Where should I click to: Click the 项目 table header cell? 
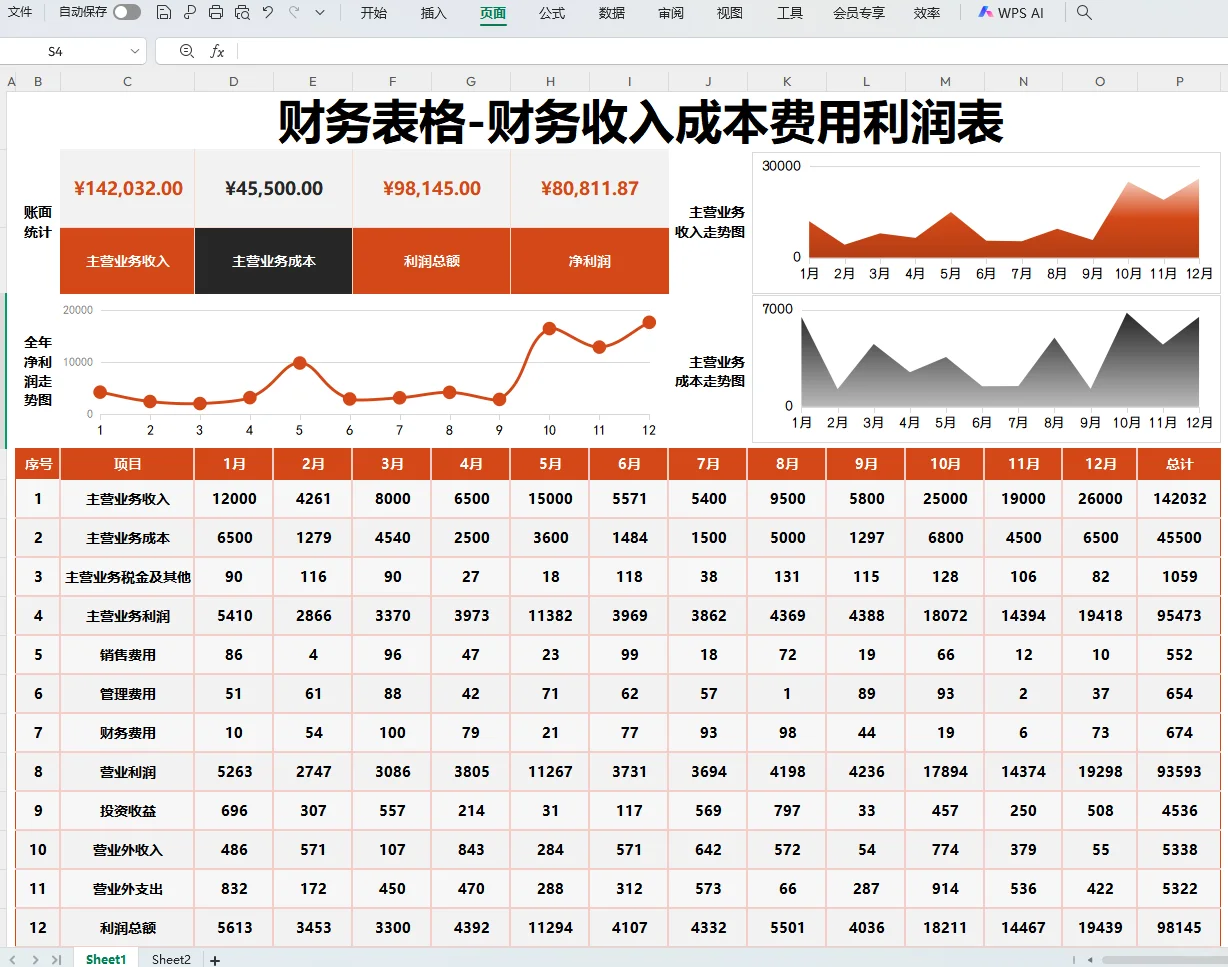tap(128, 464)
